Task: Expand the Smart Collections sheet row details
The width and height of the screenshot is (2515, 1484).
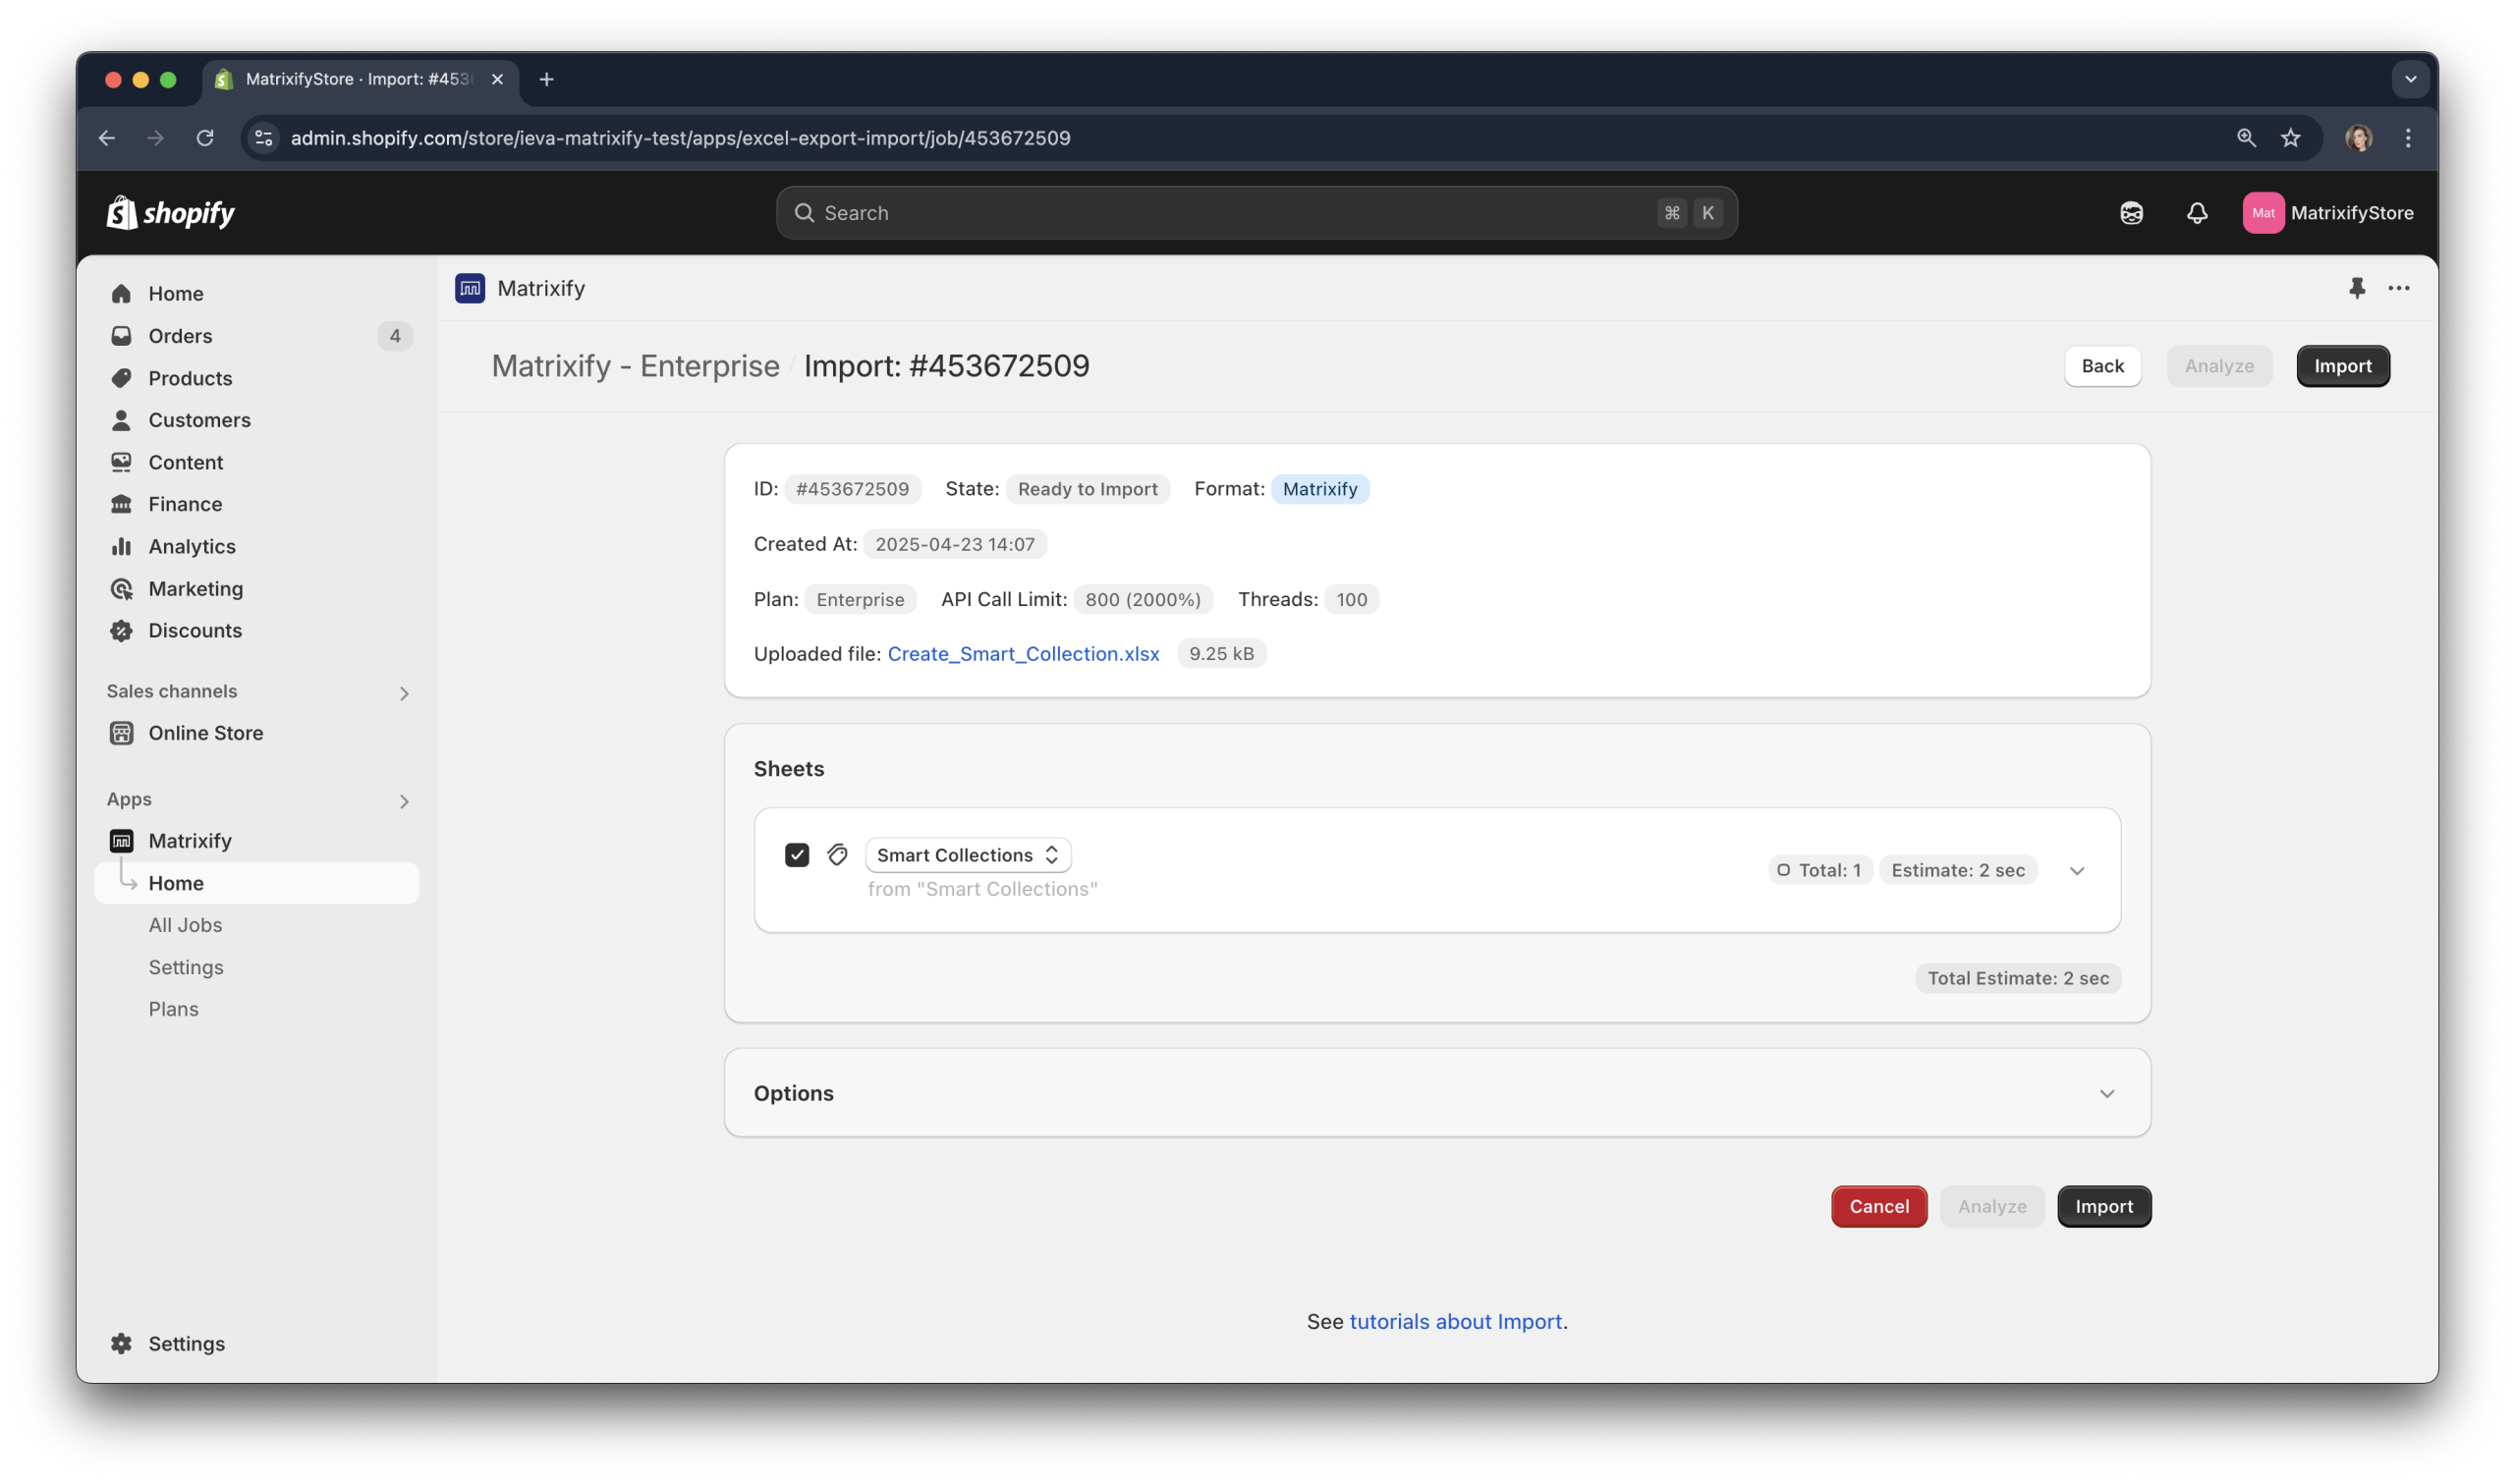Action: [2077, 871]
